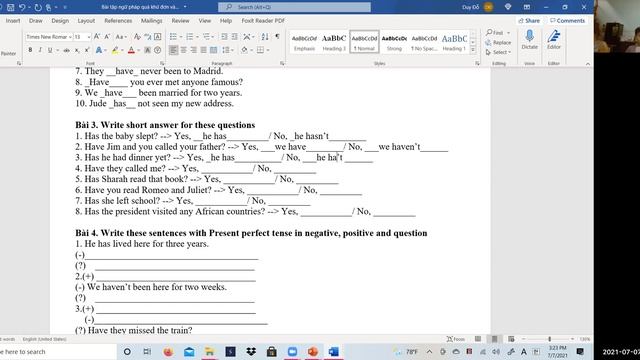
Task: Click Focus mode in status bar
Action: click(x=456, y=339)
